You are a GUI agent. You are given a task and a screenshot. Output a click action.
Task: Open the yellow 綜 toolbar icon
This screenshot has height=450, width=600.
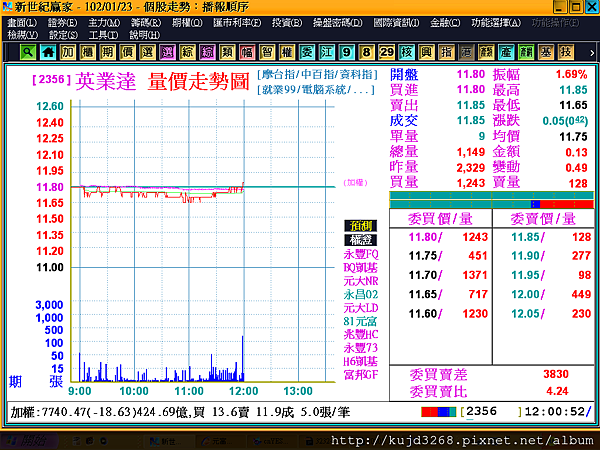coord(187,52)
